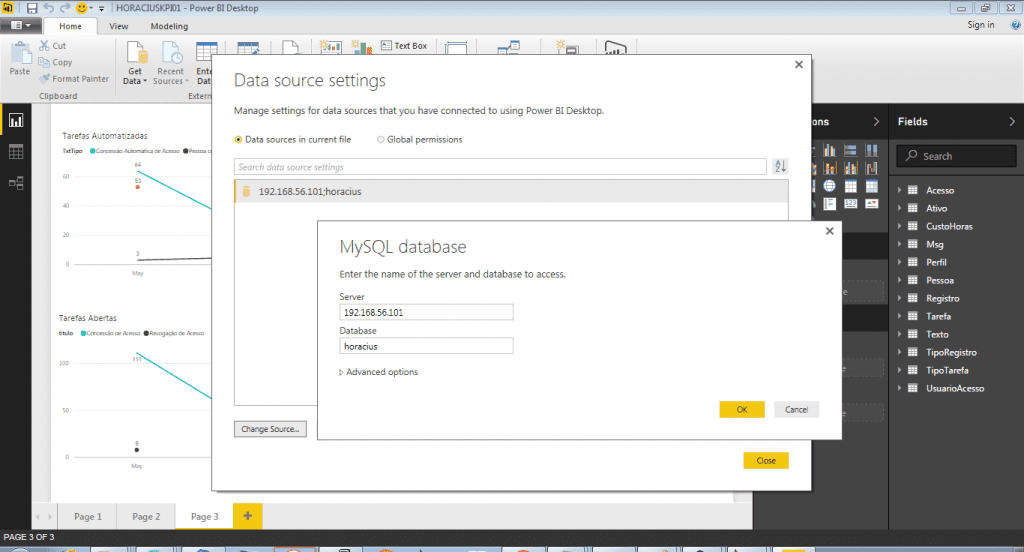This screenshot has width=1024, height=552.
Task: Click the Database input field
Action: (x=426, y=346)
